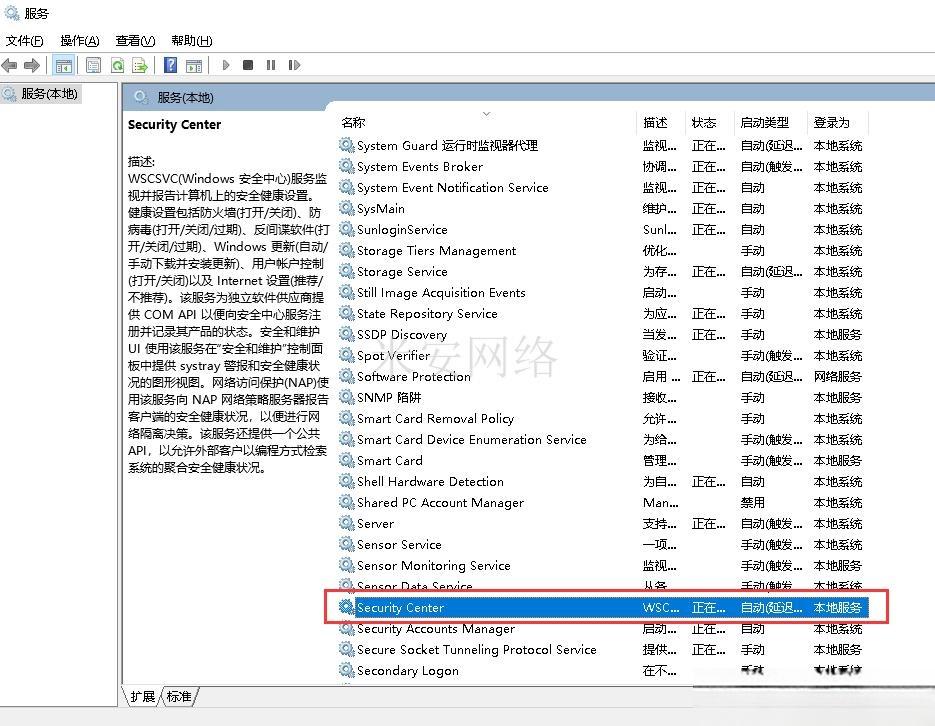The height and width of the screenshot is (726, 935).
Task: Select the Security Center service name
Action: click(400, 607)
